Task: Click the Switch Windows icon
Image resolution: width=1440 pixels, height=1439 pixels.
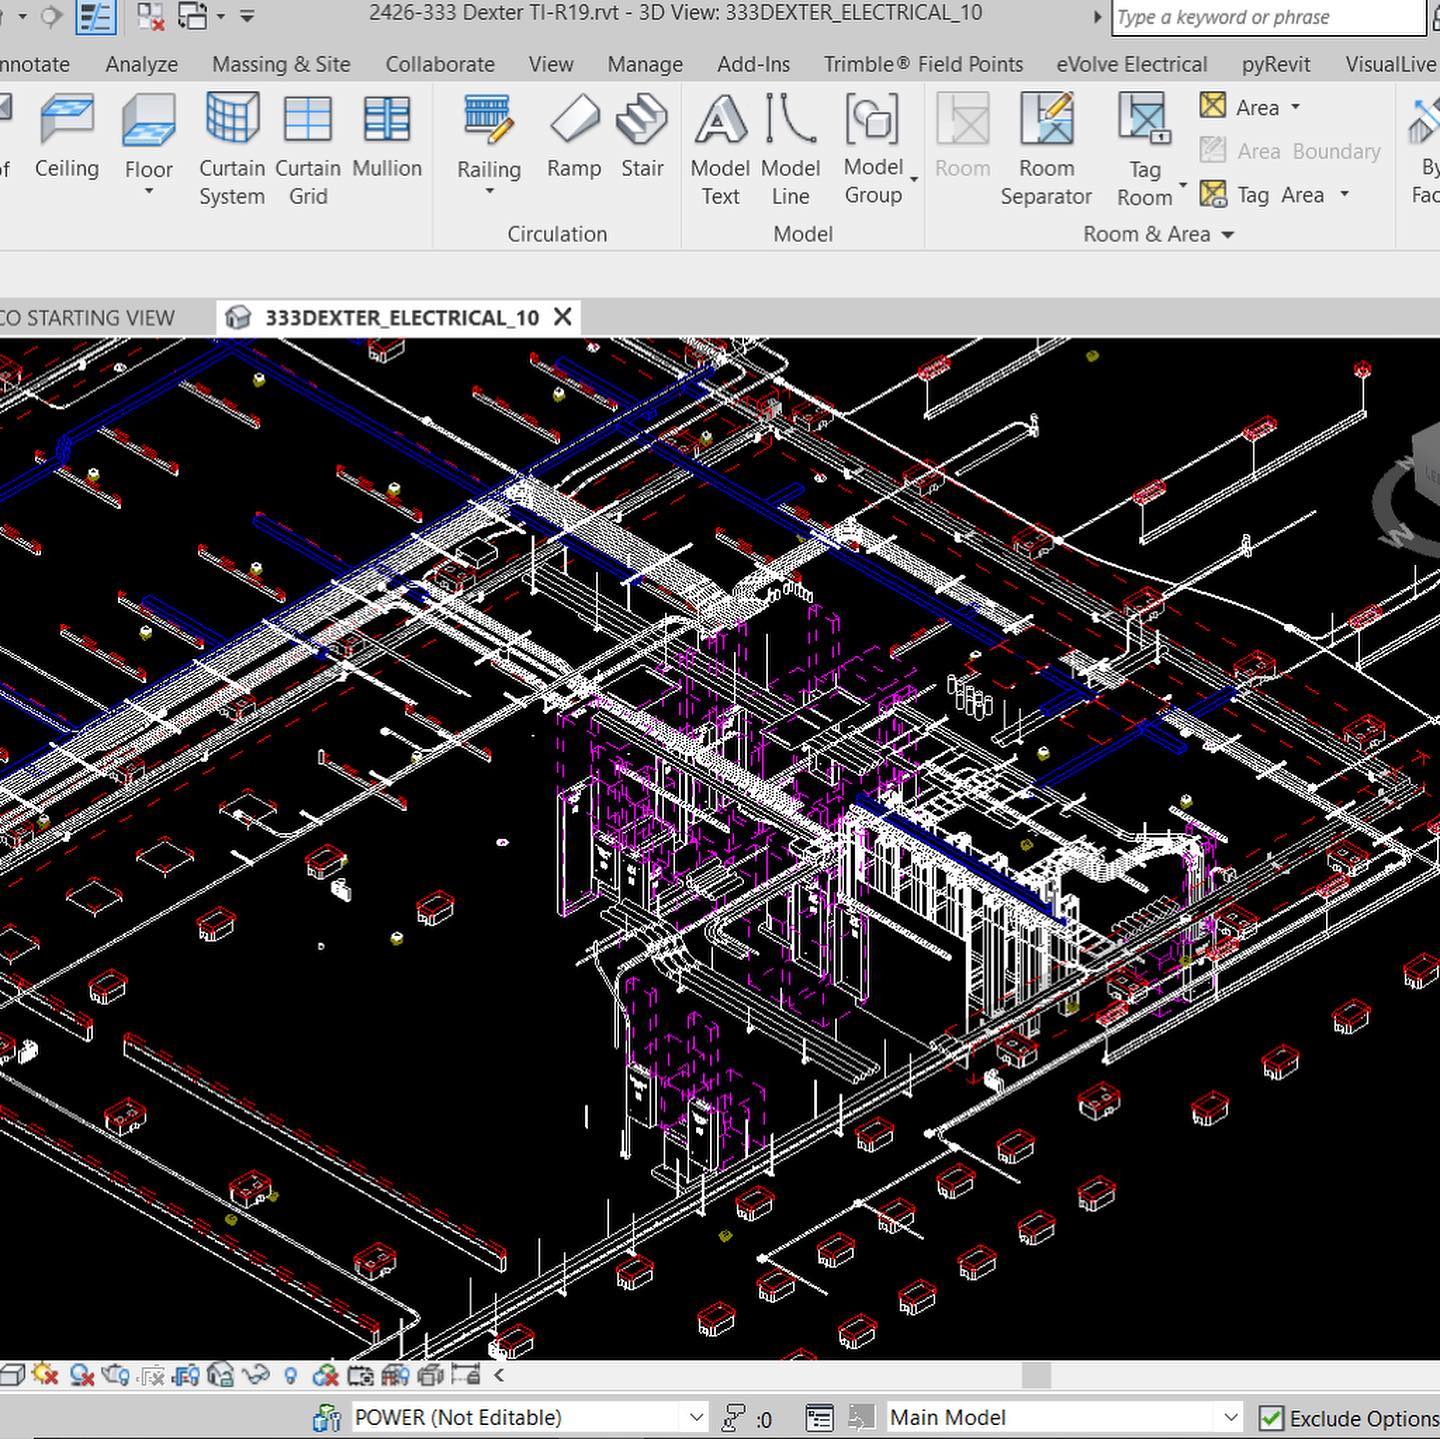Action: point(193,15)
